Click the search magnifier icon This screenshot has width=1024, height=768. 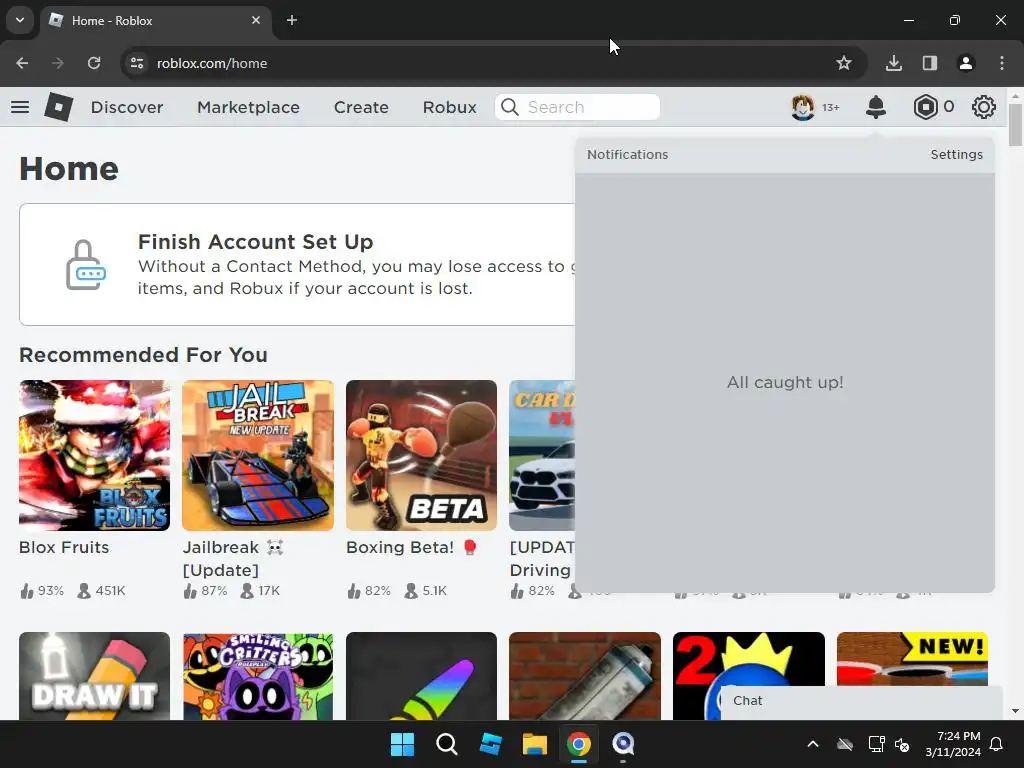pos(510,107)
